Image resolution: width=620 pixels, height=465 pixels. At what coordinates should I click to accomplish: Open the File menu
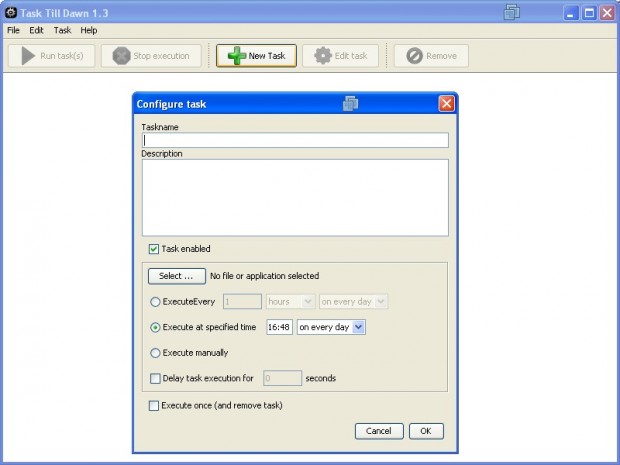[x=13, y=30]
